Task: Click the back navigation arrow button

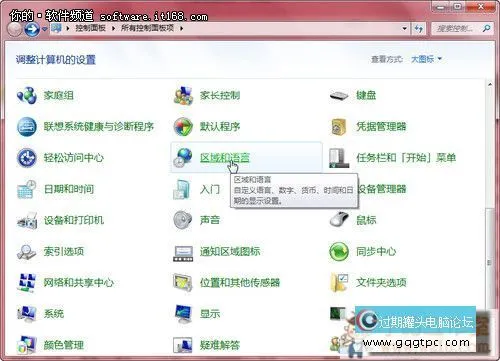Action: [15, 29]
